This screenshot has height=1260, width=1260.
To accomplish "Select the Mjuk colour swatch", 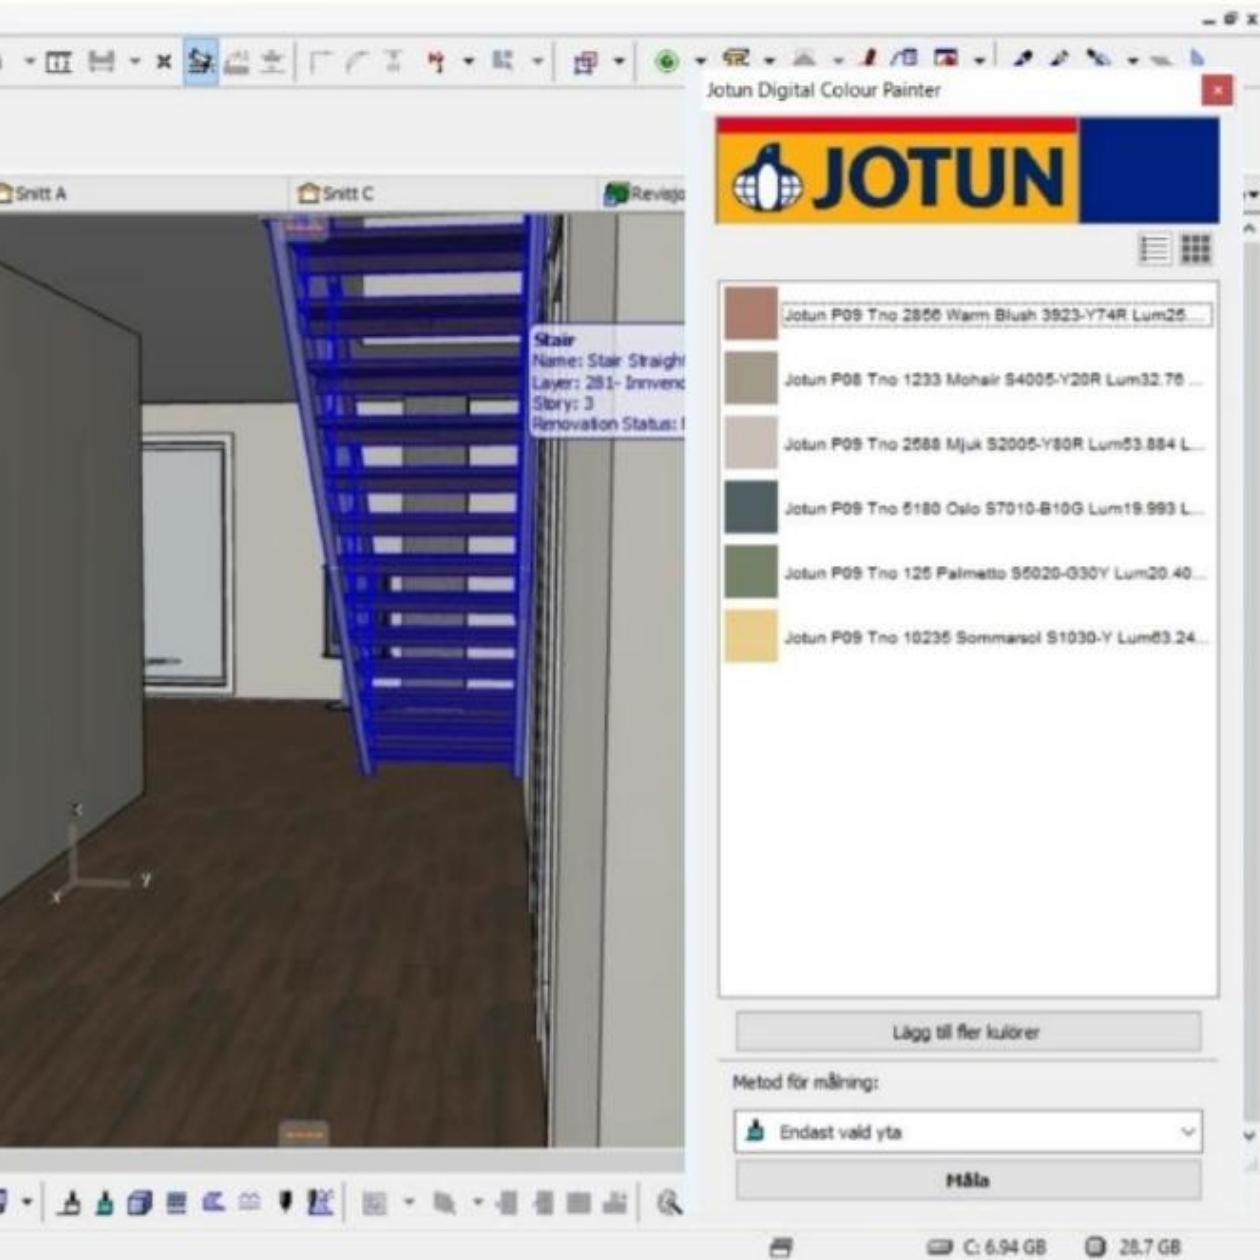I will click(x=750, y=443).
